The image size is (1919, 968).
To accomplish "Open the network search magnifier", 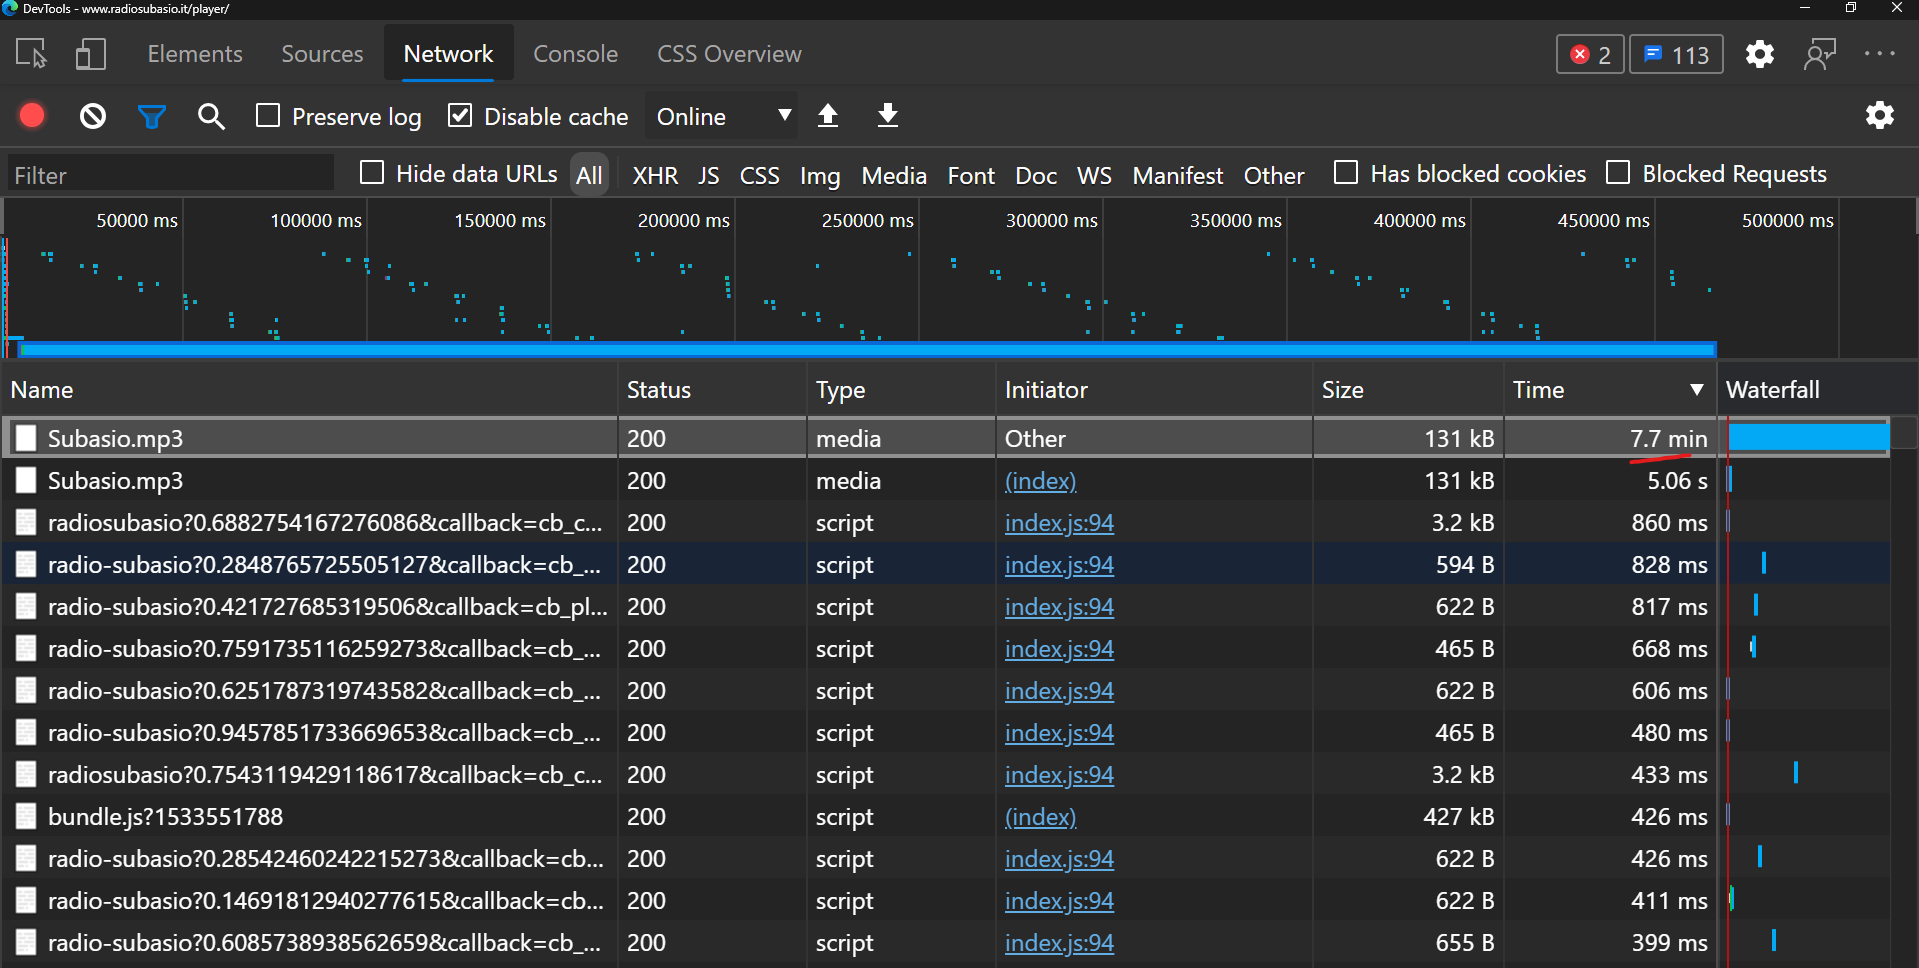I will [x=211, y=116].
